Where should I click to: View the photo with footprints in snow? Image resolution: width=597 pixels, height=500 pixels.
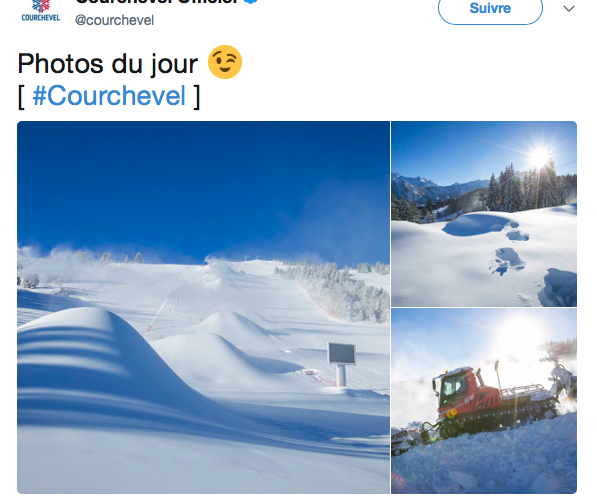click(484, 214)
